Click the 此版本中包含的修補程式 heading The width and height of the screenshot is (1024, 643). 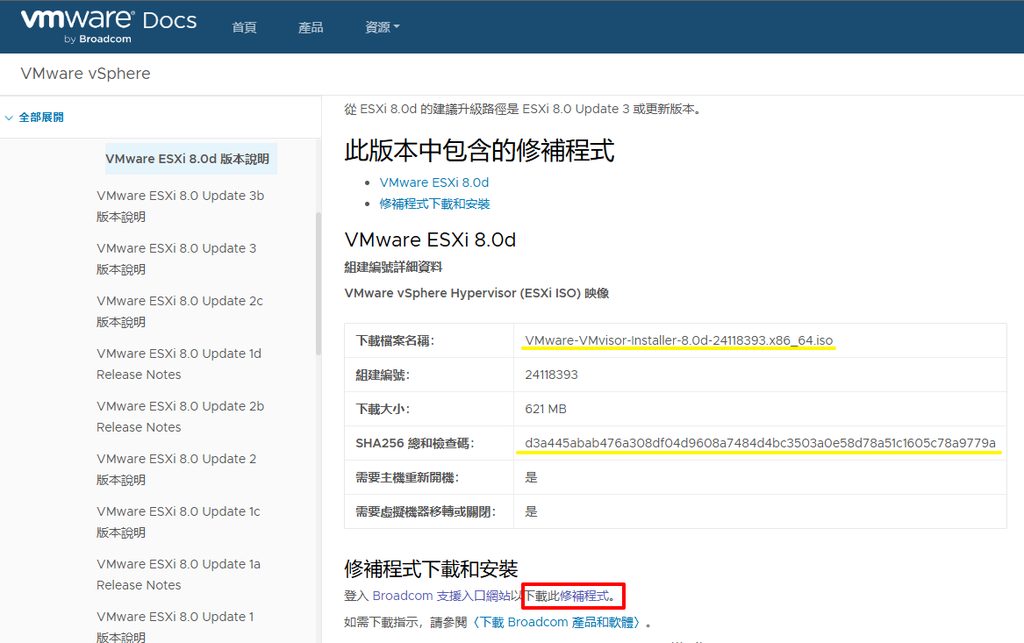[479, 151]
